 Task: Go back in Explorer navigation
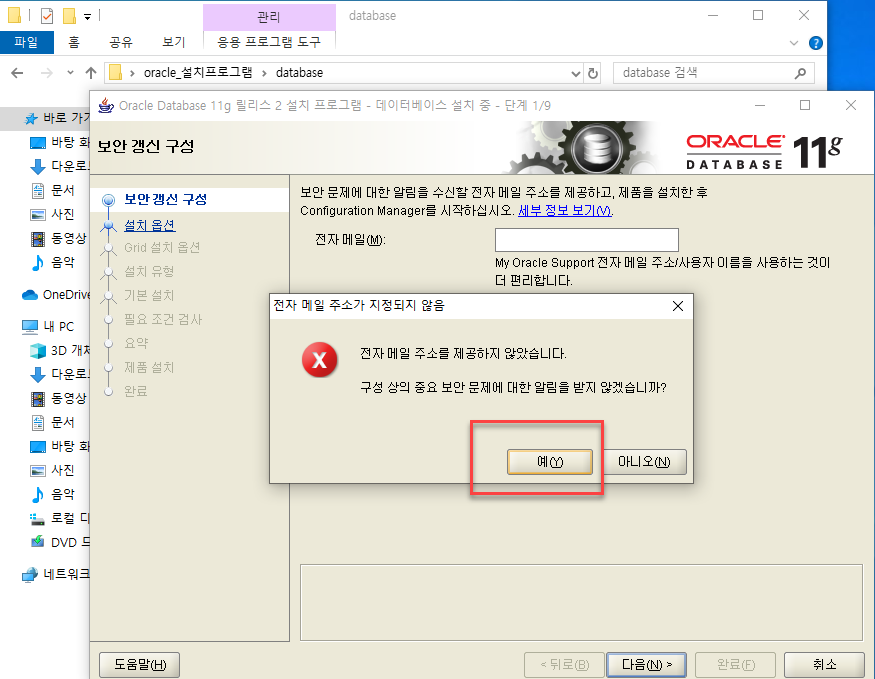tap(17, 73)
